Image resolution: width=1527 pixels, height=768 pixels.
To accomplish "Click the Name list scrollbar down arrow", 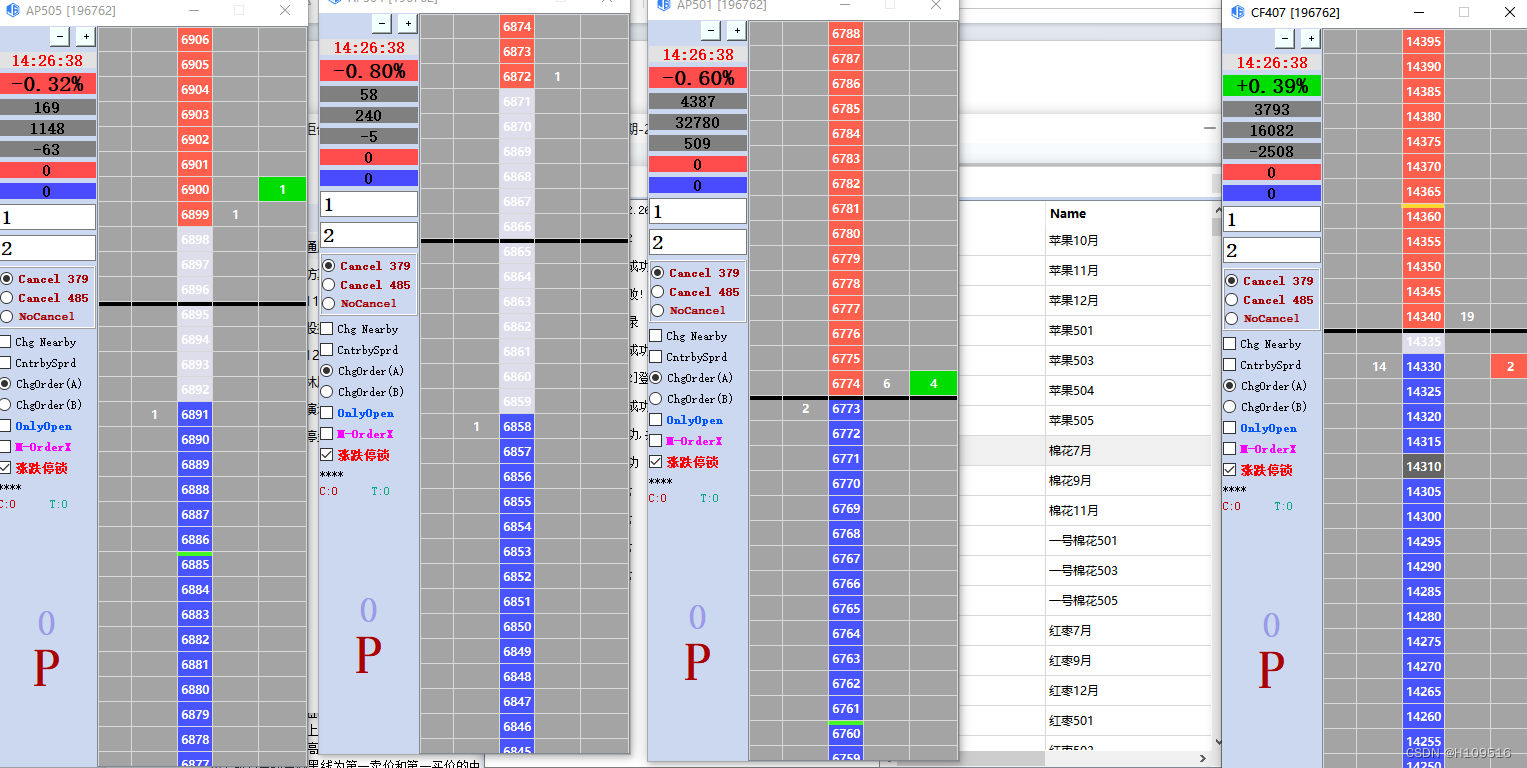I will click(x=1217, y=742).
